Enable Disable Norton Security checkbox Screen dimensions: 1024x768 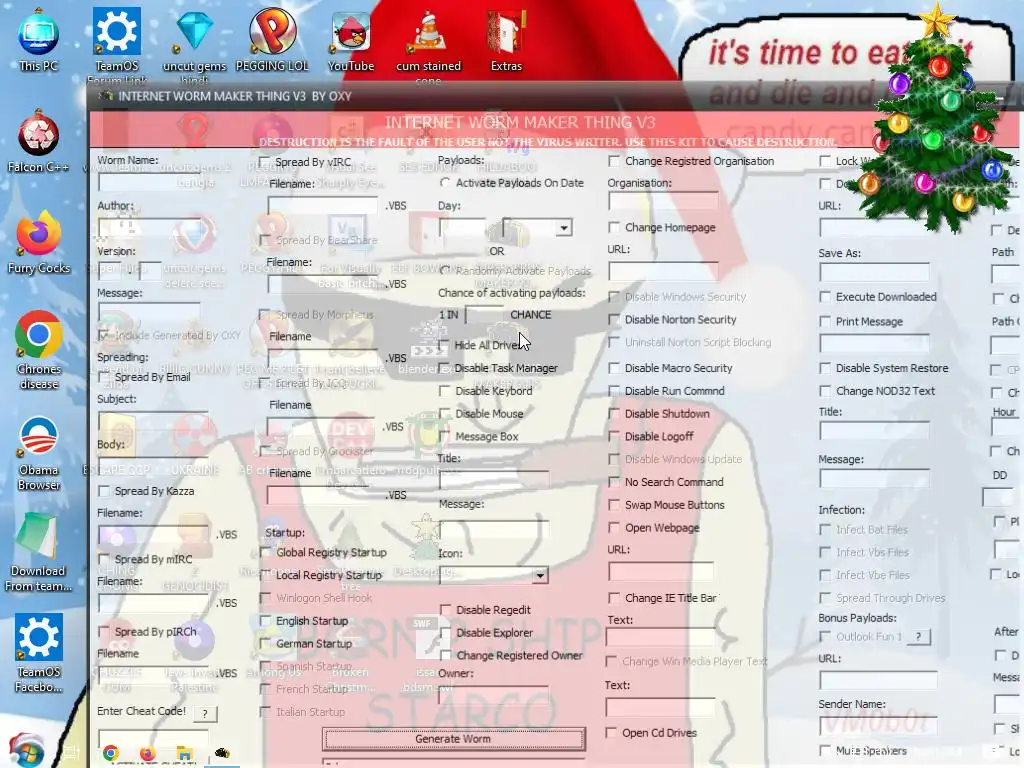tap(613, 319)
